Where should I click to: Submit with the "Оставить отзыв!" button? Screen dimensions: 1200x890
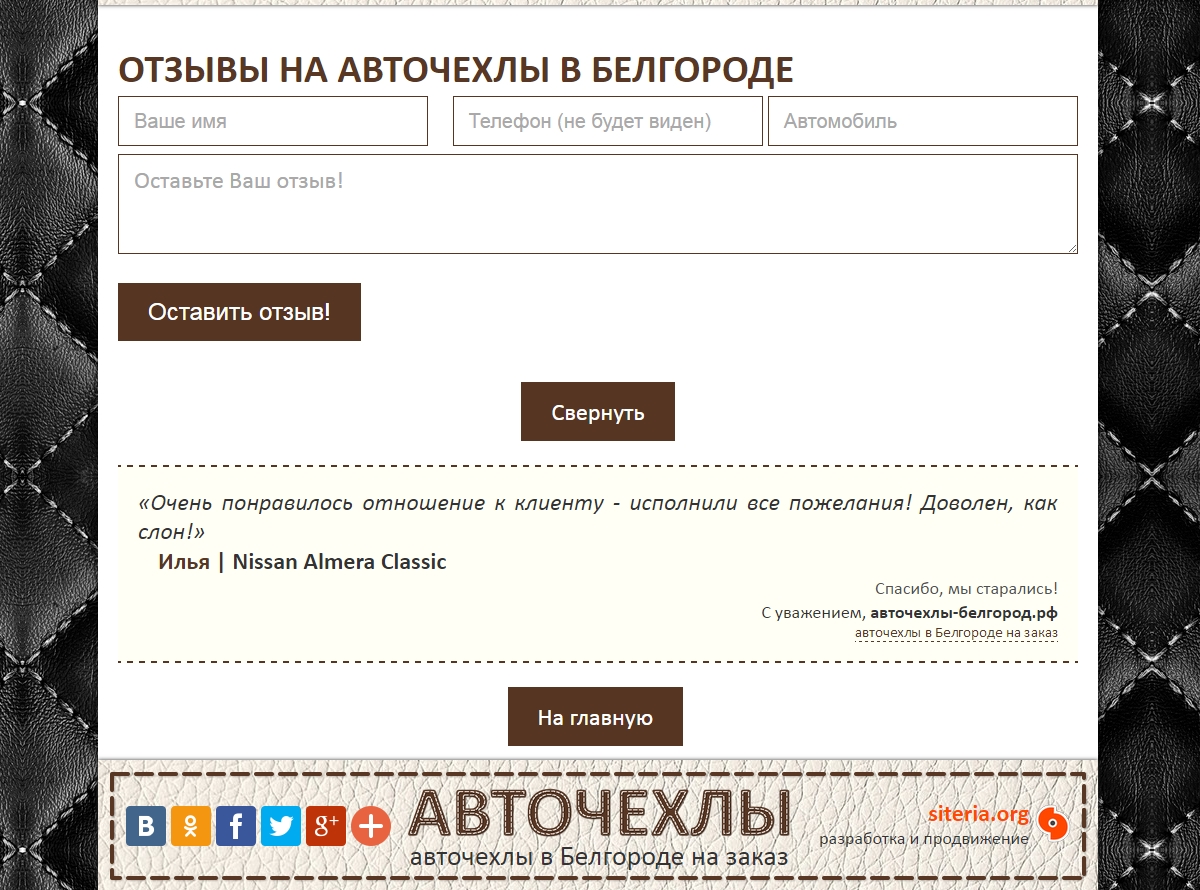coord(239,312)
